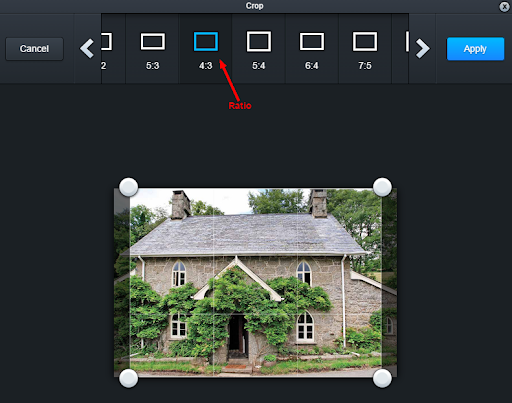The image size is (512, 403).
Task: Click the bottom-left crop handle
Action: 129,378
